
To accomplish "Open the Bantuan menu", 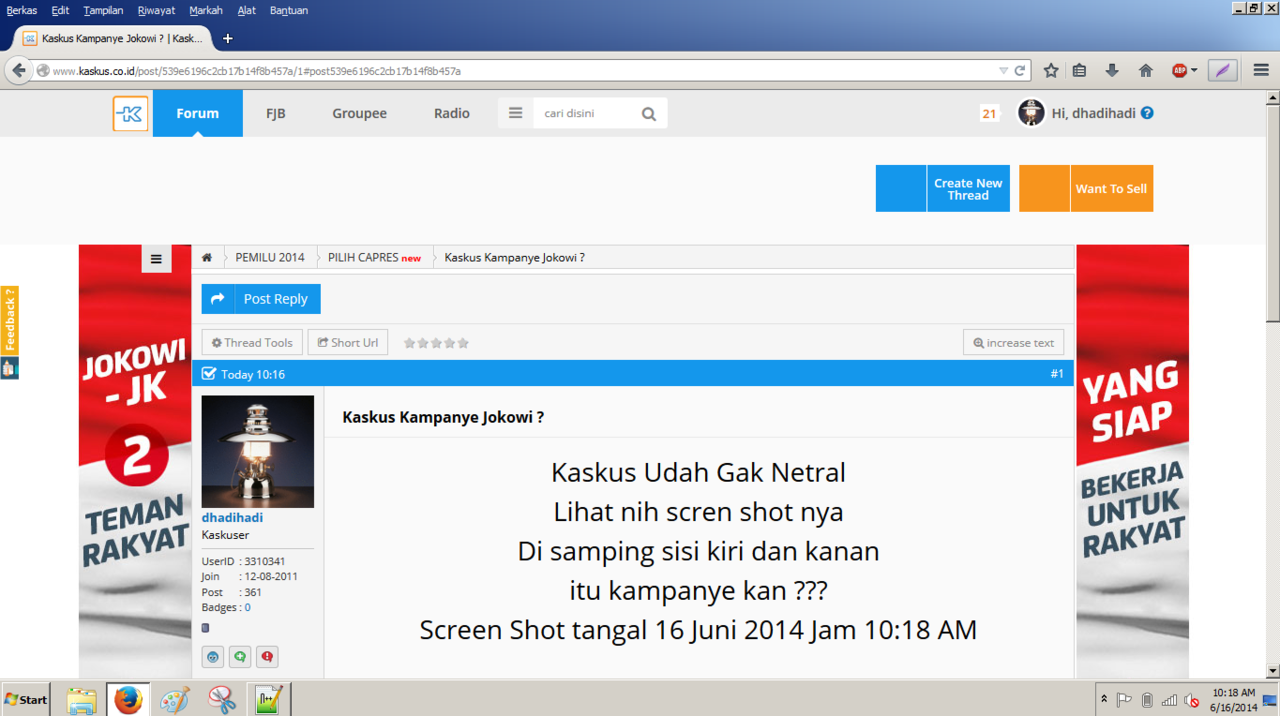I will tap(289, 10).
